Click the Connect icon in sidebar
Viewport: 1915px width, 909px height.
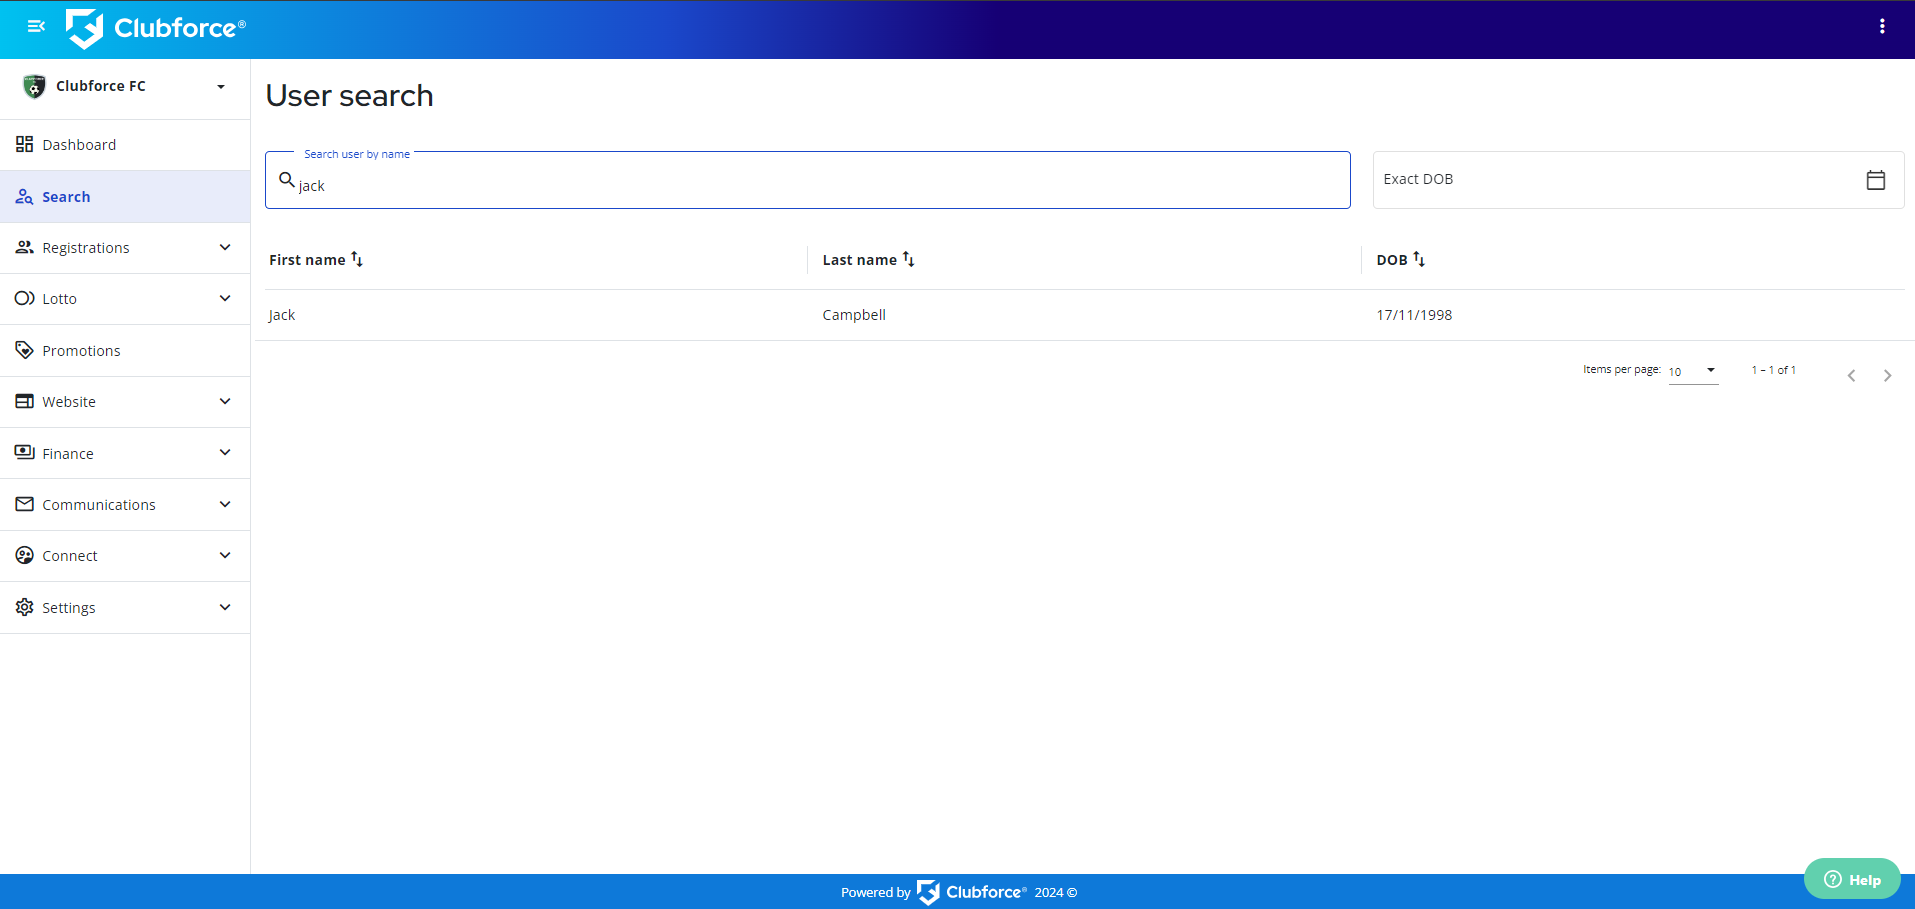point(25,555)
